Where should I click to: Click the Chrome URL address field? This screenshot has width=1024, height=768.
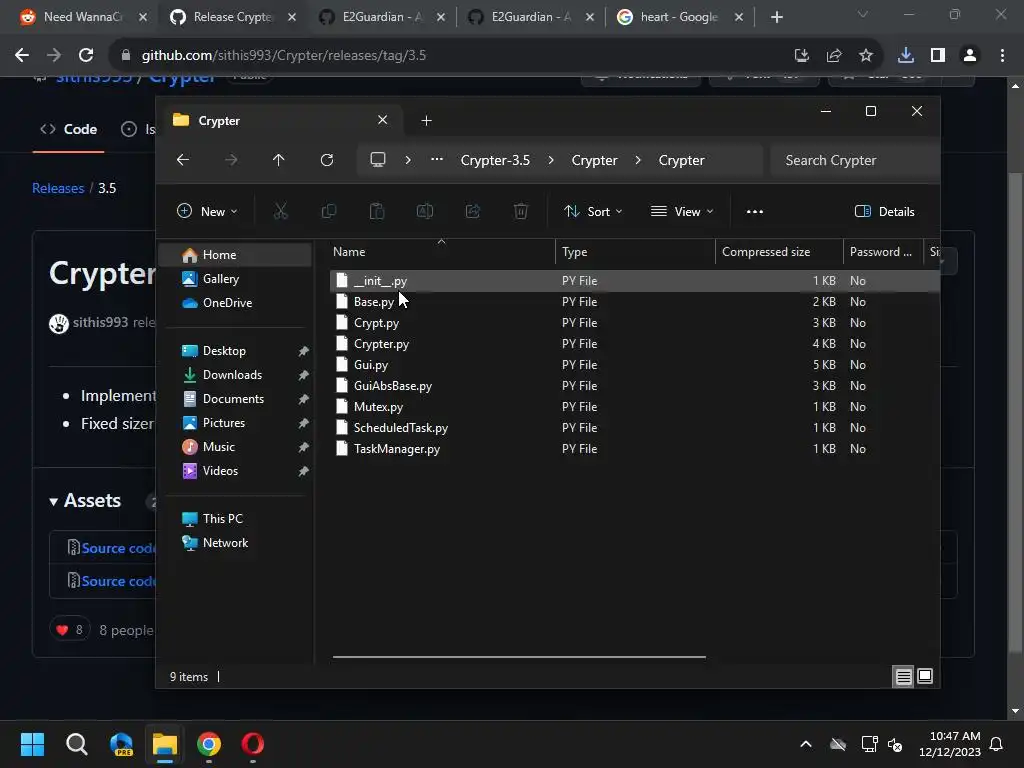click(451, 56)
